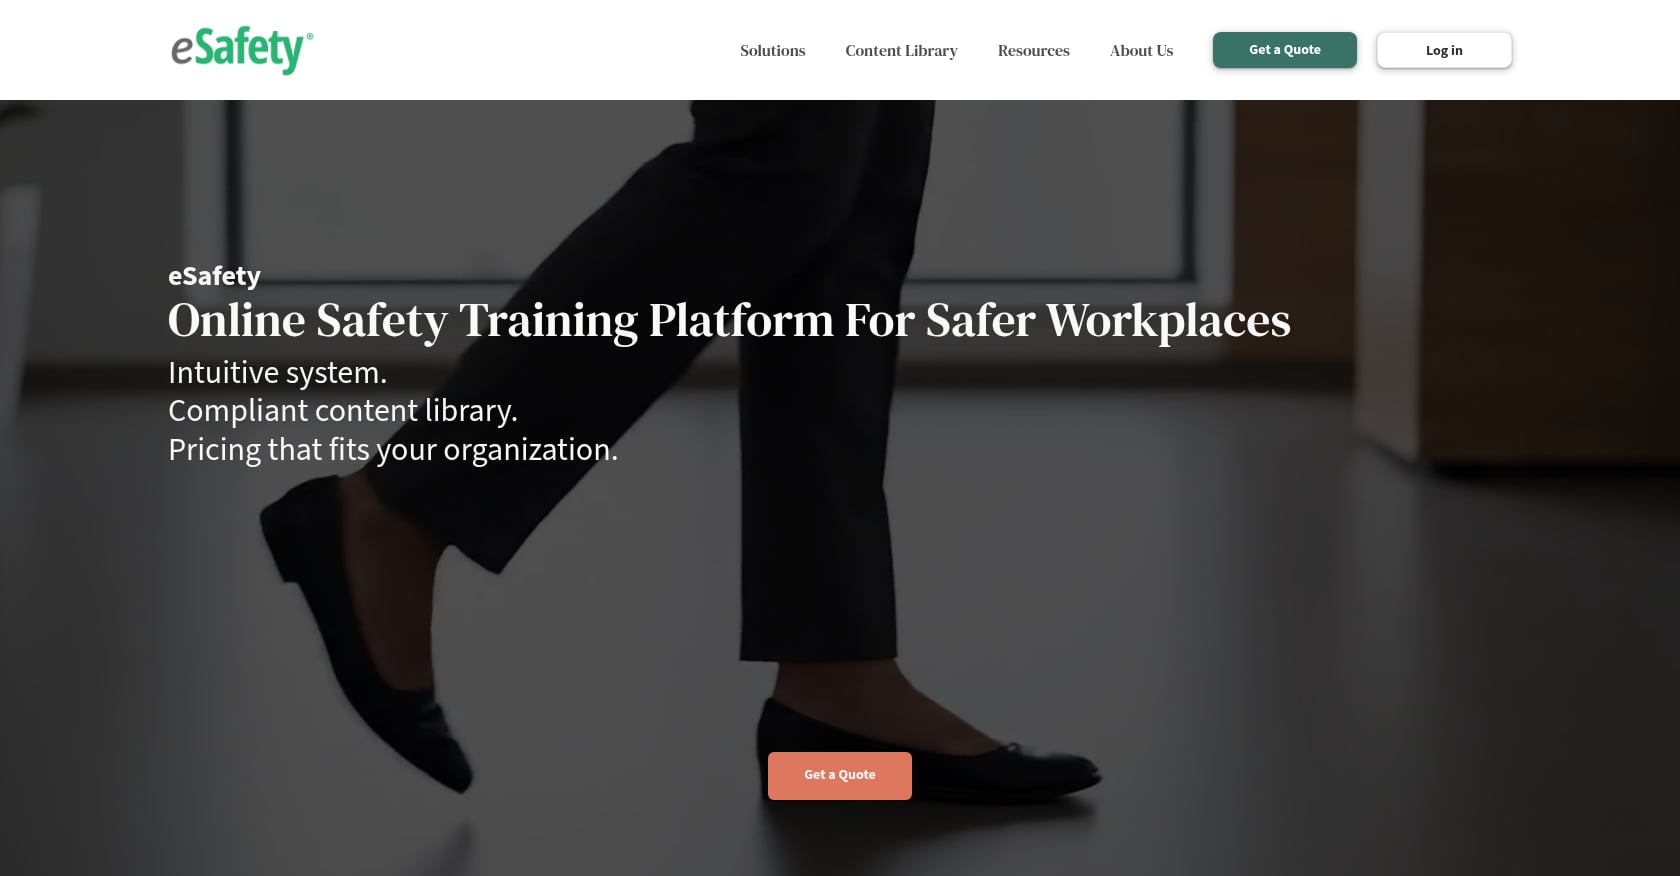
Task: Click the Online Safety Training Platform headline
Action: (729, 321)
